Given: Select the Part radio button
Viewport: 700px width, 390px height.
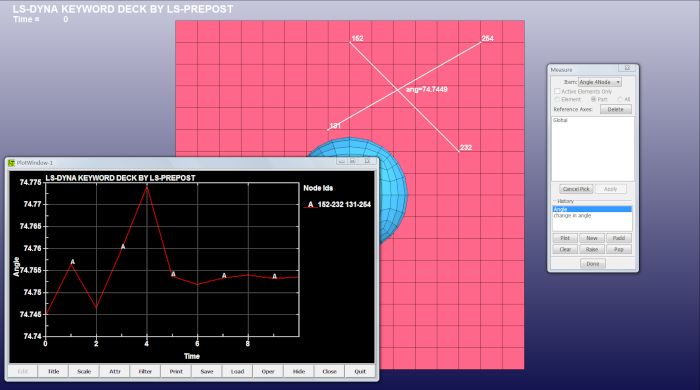Looking at the screenshot, I should [x=593, y=99].
